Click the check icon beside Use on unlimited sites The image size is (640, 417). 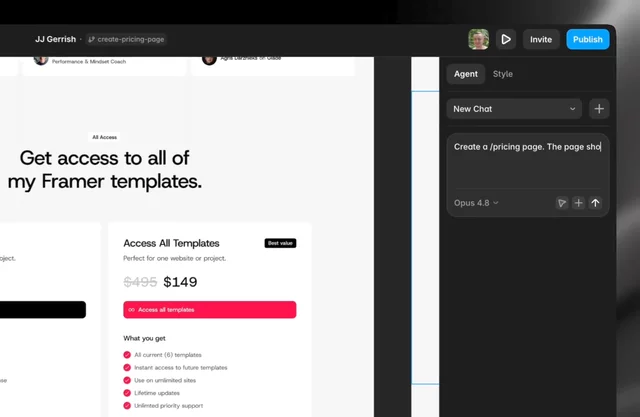point(127,380)
